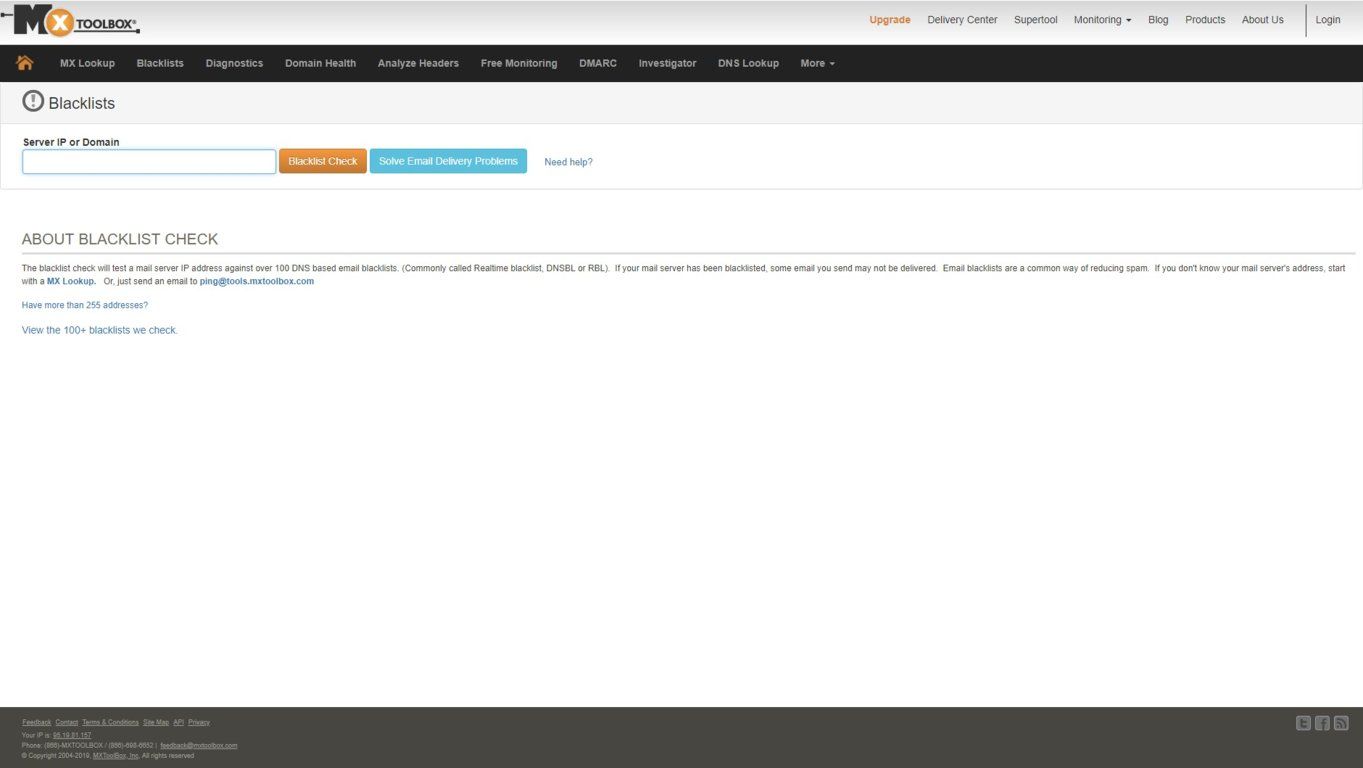Open the Facebook icon in footer

coord(1322,723)
